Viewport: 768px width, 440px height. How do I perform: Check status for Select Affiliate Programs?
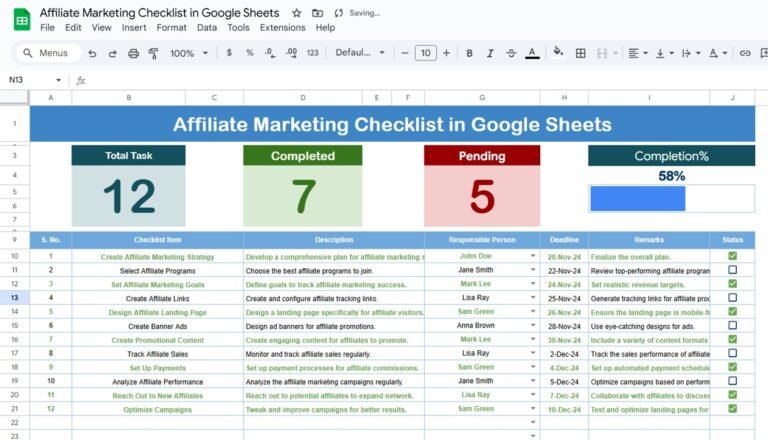(x=732, y=270)
